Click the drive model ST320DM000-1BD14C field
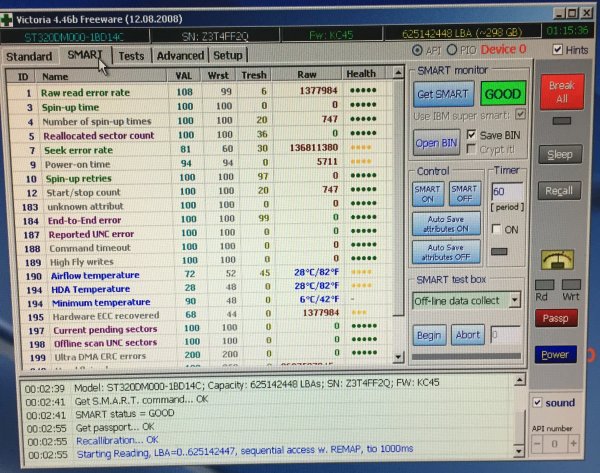Screen dimensions: 600x473 coord(74,37)
